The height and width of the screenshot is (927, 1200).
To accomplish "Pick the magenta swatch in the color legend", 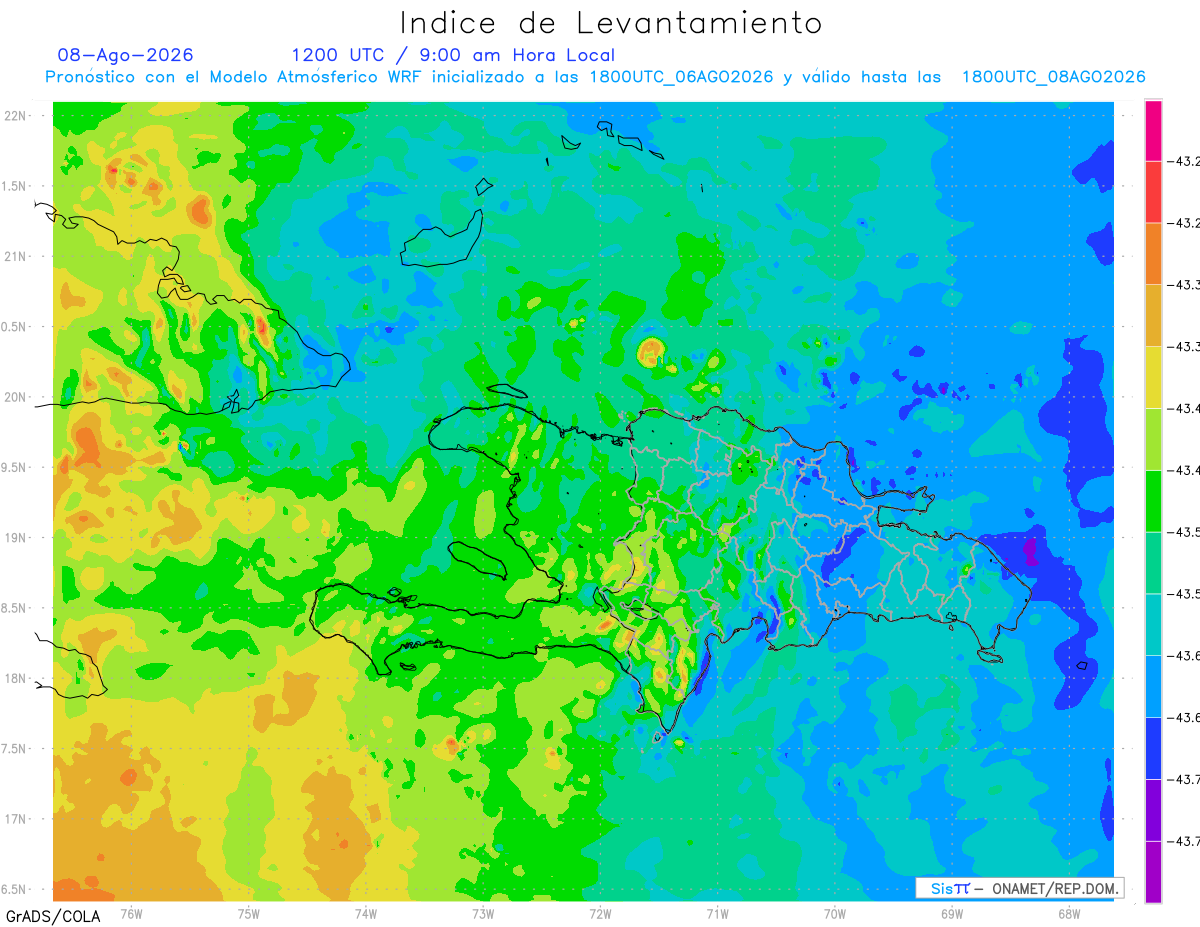I will pos(1153,130).
